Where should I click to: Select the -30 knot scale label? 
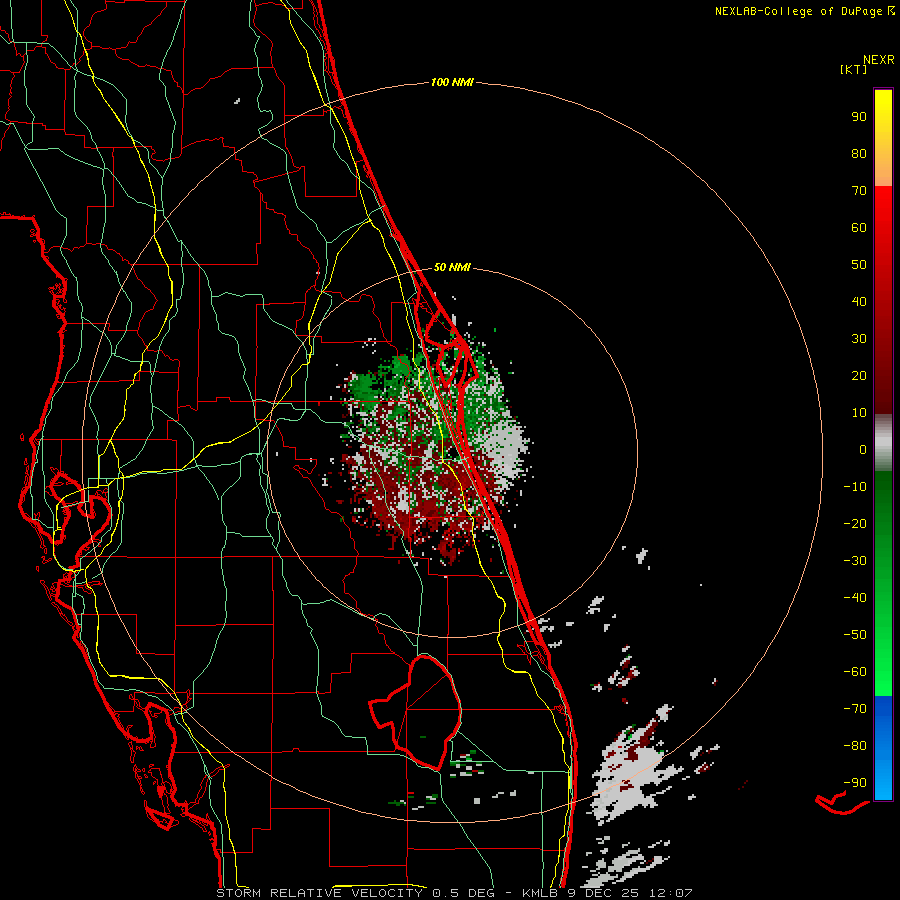click(x=855, y=561)
